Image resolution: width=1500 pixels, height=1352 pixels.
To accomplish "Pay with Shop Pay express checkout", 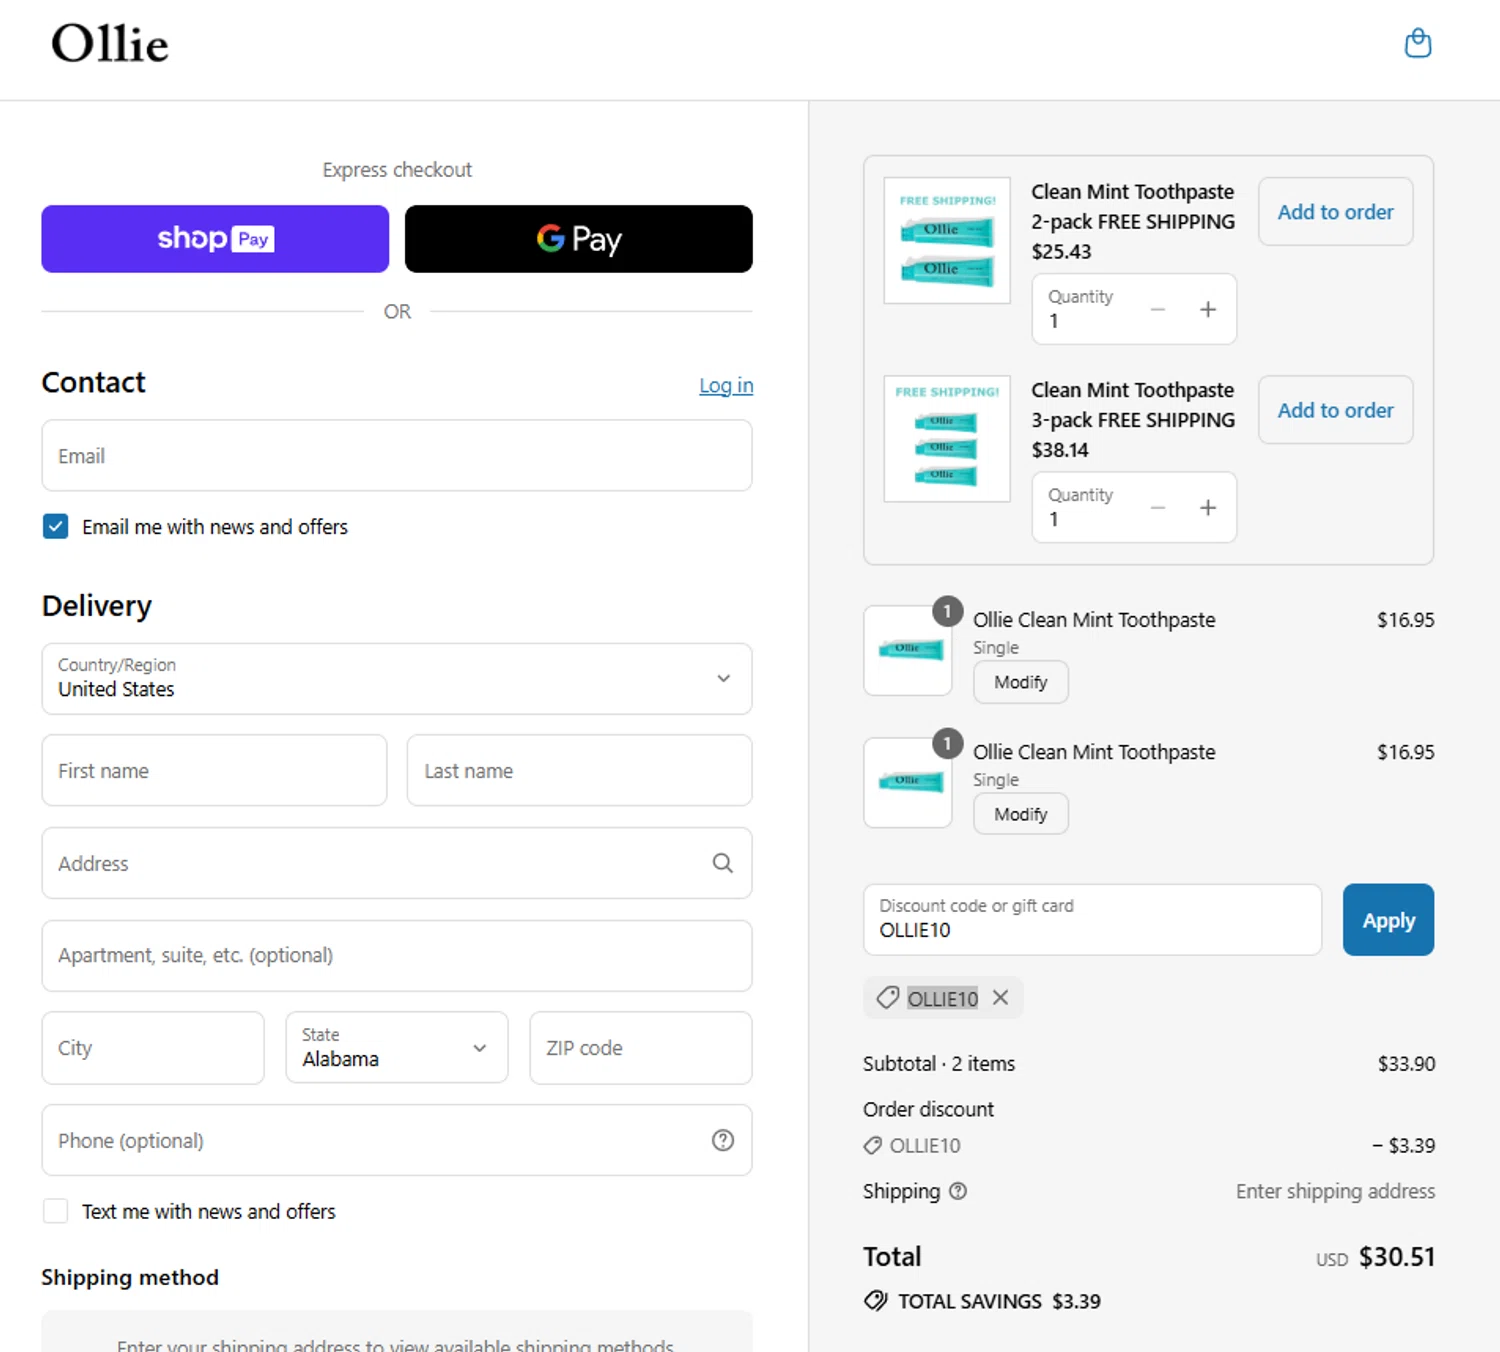I will pyautogui.click(x=215, y=239).
